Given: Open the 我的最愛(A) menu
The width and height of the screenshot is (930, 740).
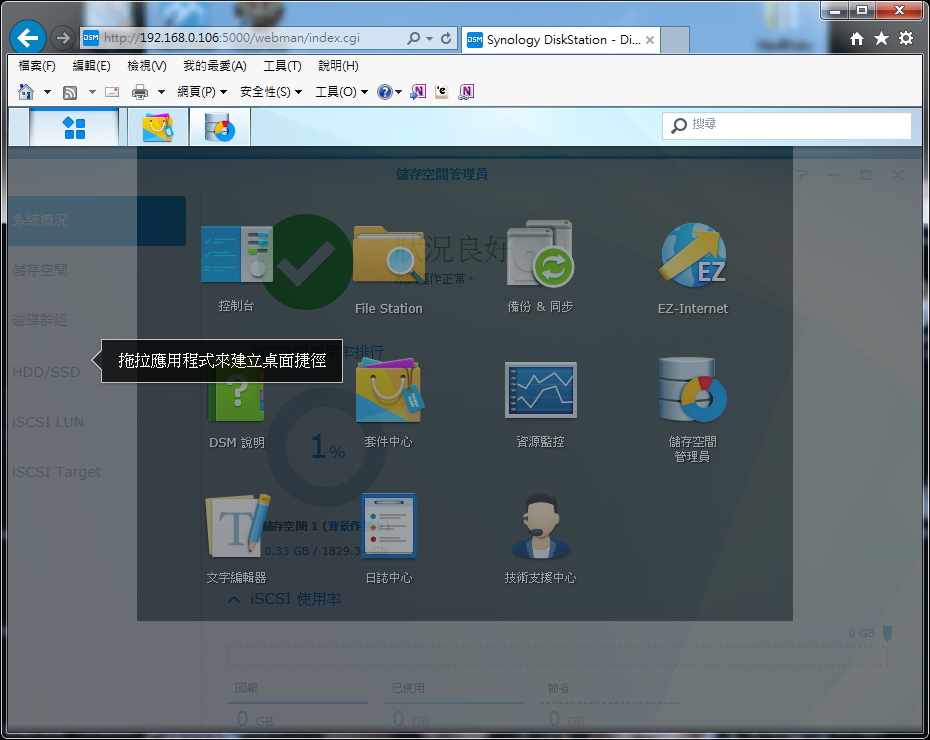Looking at the screenshot, I should click(214, 66).
